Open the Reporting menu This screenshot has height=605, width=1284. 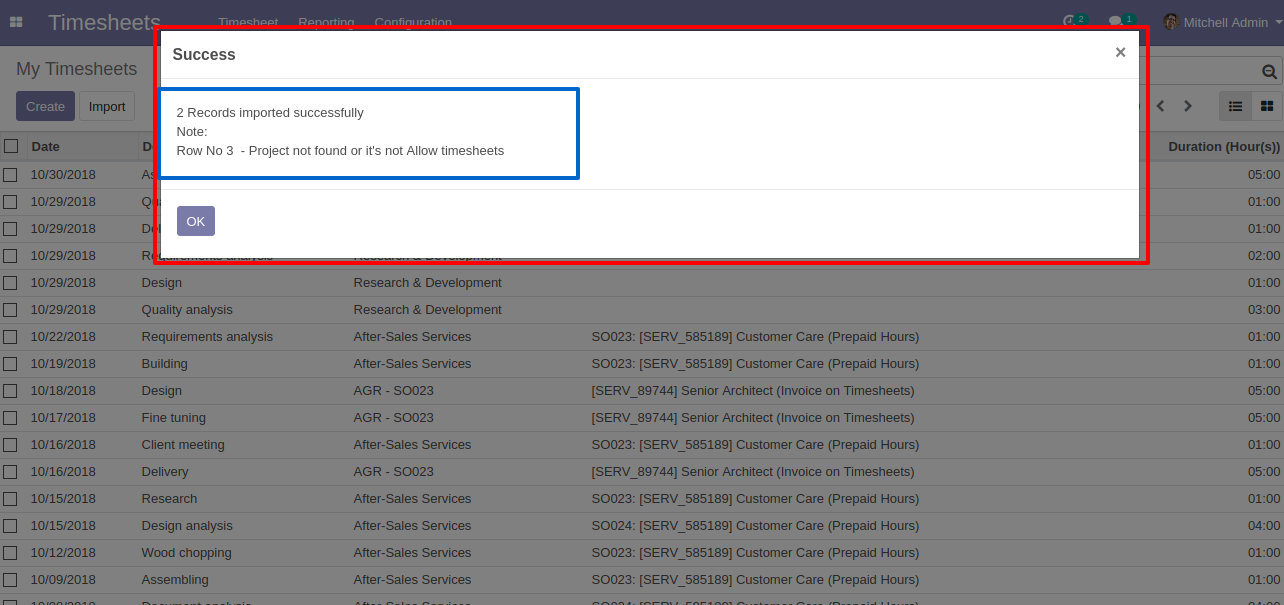click(326, 22)
